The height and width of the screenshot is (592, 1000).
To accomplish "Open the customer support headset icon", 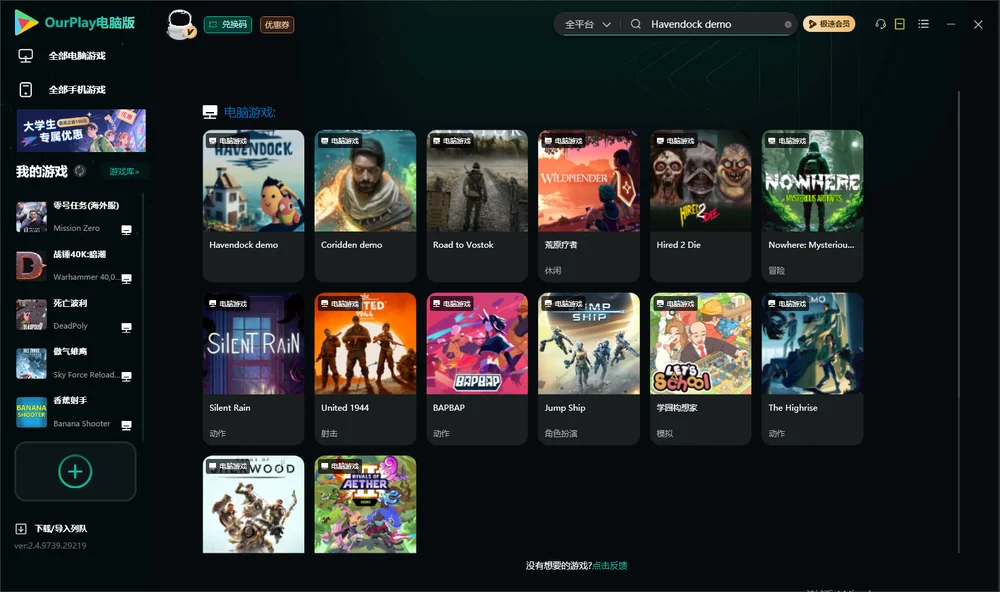I will (x=880, y=24).
